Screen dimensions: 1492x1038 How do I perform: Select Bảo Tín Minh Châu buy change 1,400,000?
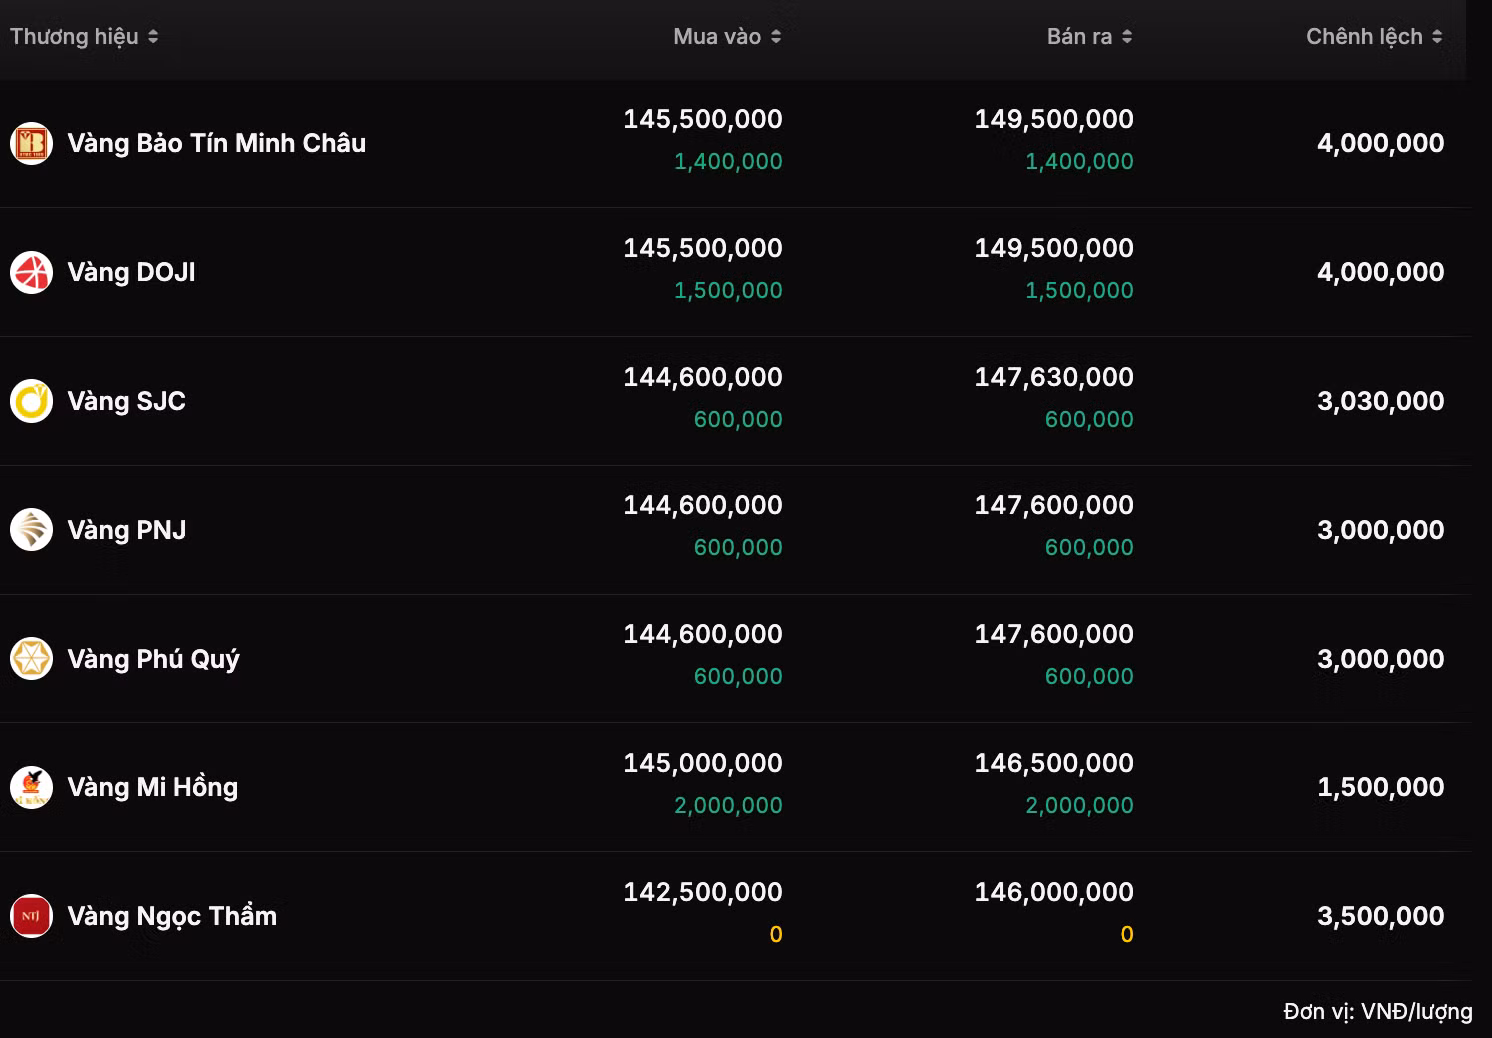point(728,161)
